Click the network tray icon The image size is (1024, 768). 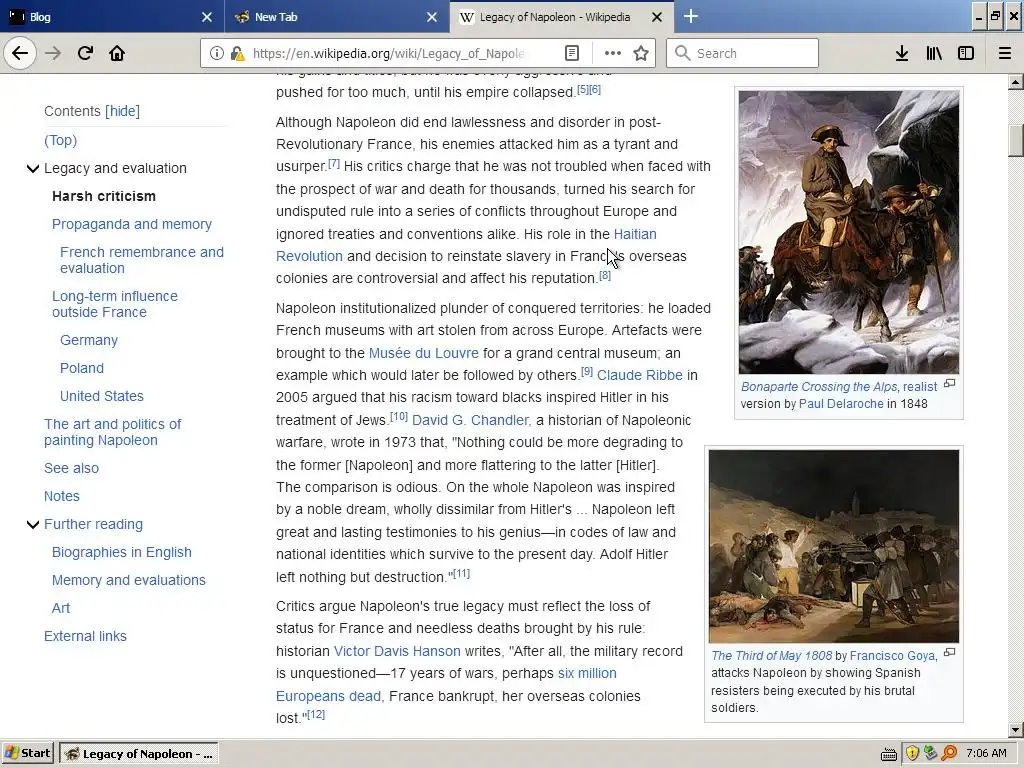pyautogui.click(x=930, y=754)
